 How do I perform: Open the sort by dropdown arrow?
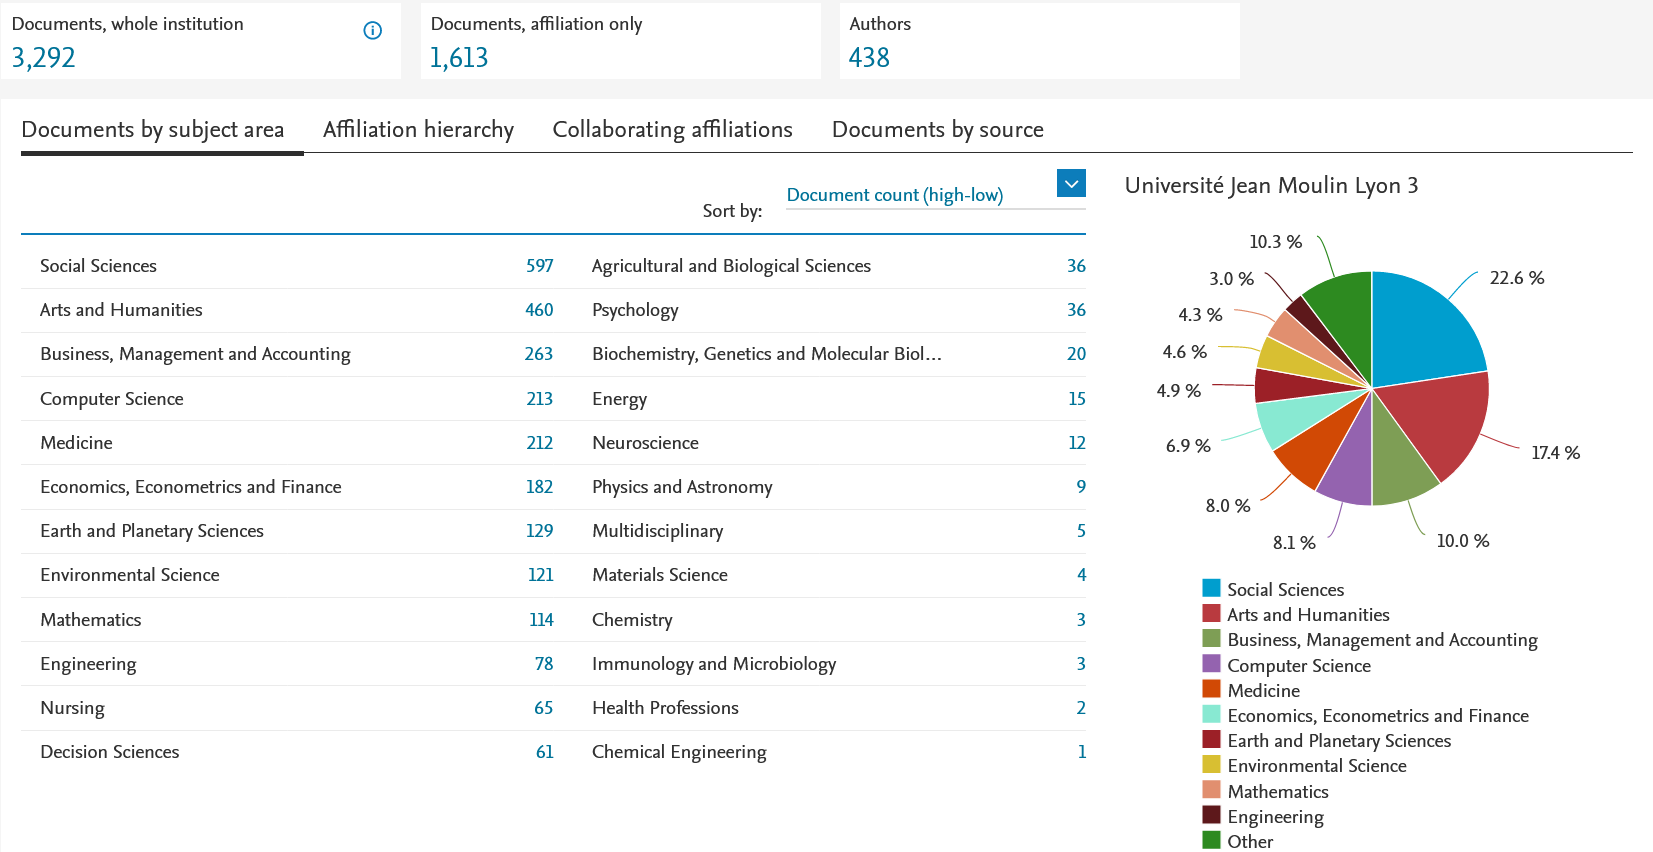[x=1071, y=183]
